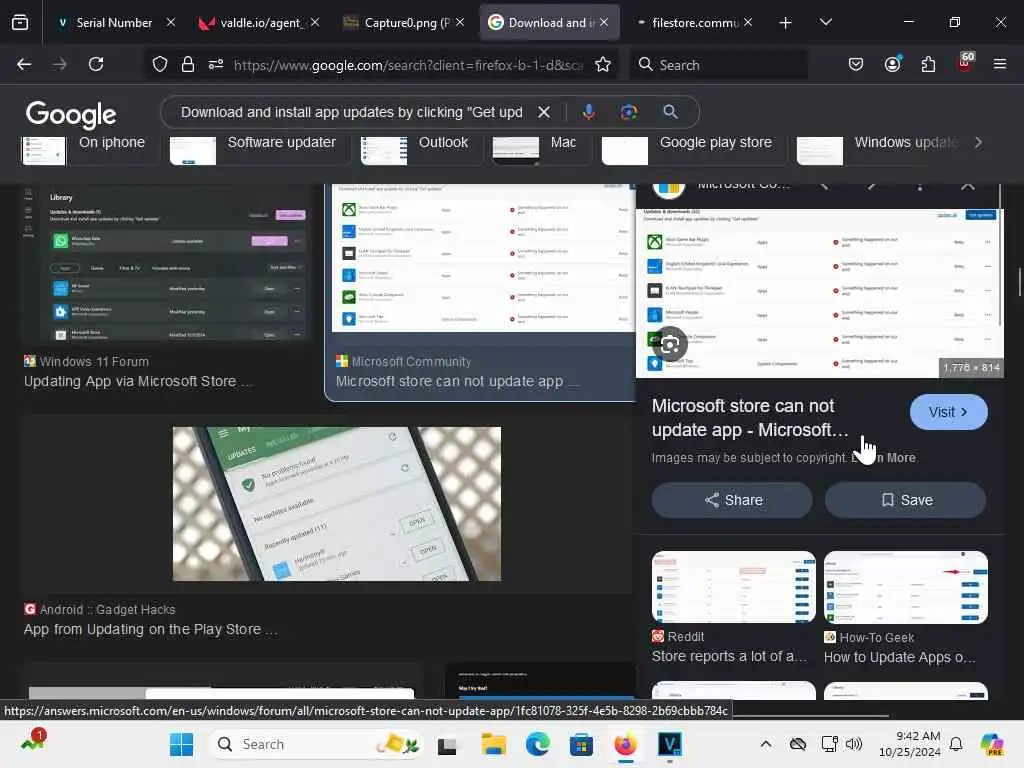Open Microsoft Community image thumbnail
Image resolution: width=1024 pixels, height=768 pixels.
[x=483, y=258]
